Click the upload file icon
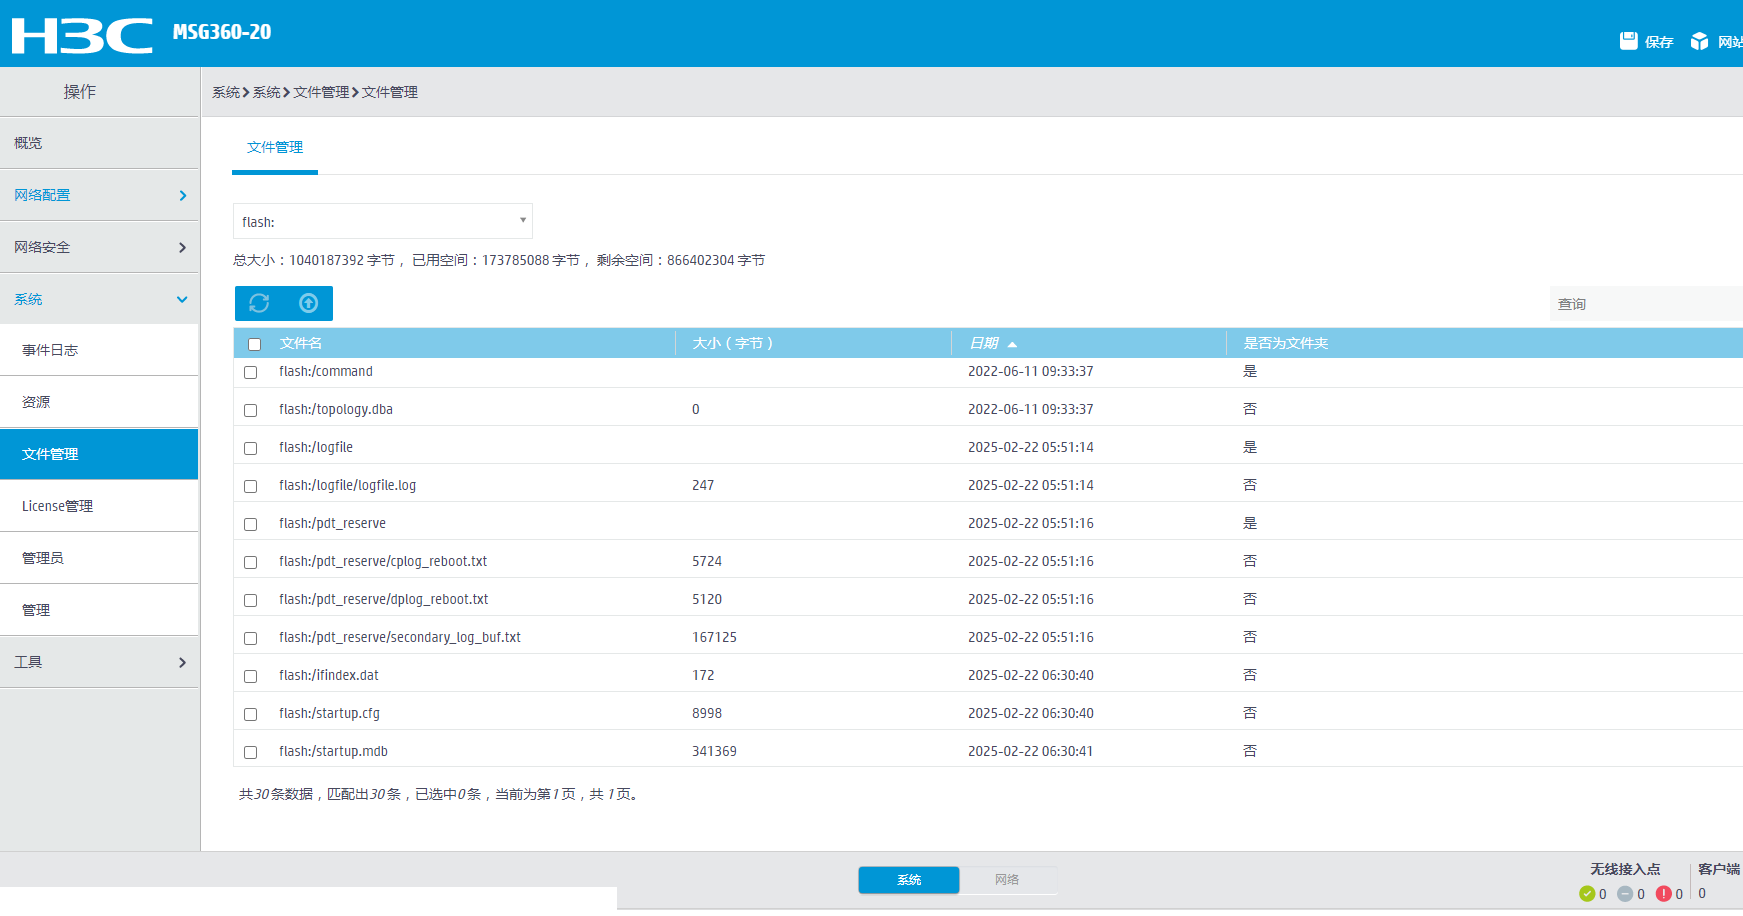Image resolution: width=1743 pixels, height=916 pixels. pyautogui.click(x=309, y=303)
